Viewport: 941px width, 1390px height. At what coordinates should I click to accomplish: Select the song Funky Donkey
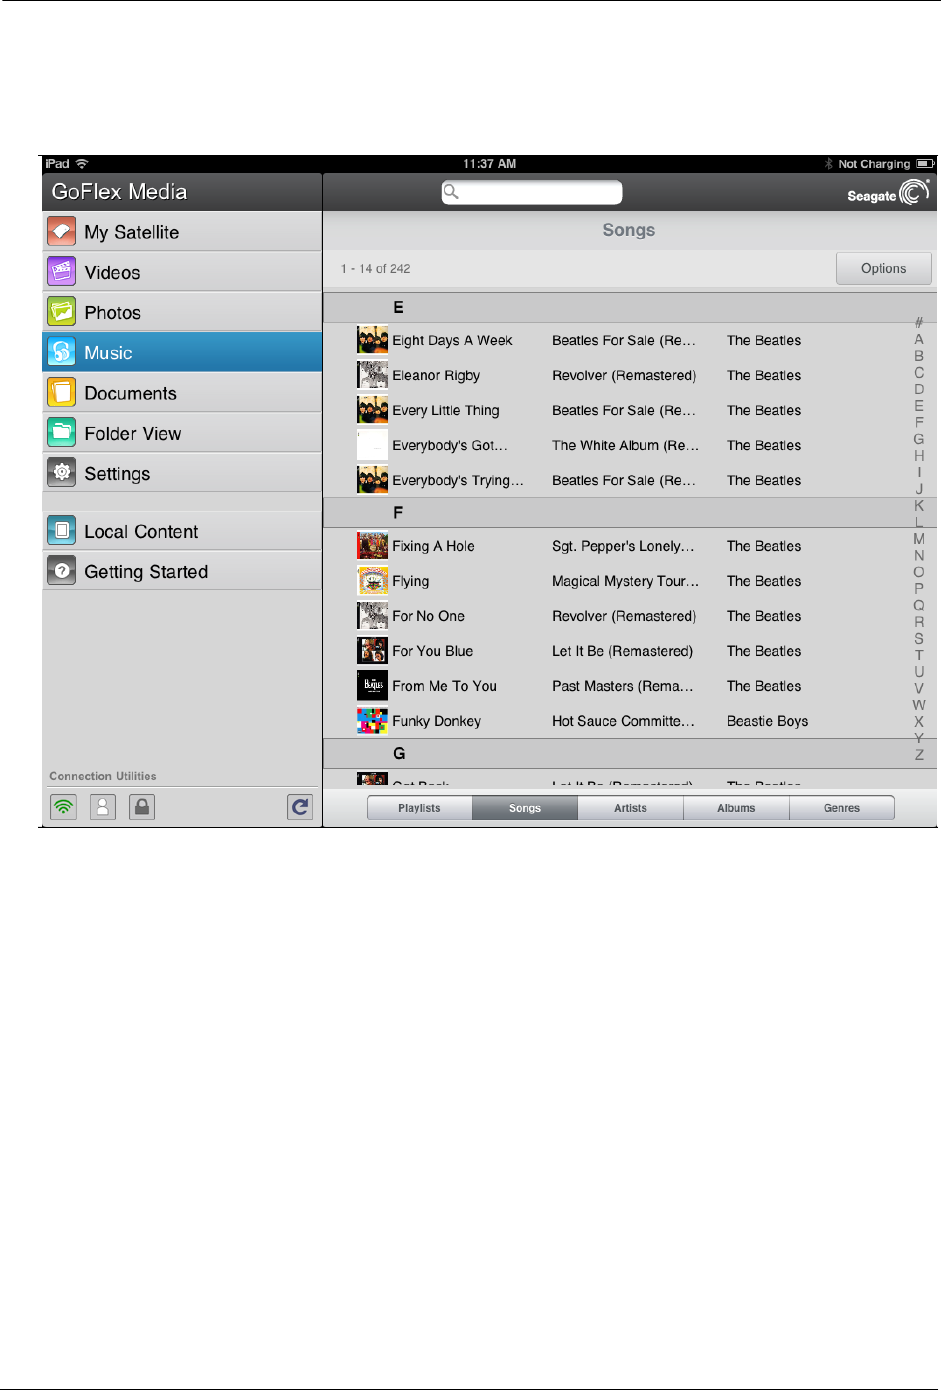[x=437, y=721]
